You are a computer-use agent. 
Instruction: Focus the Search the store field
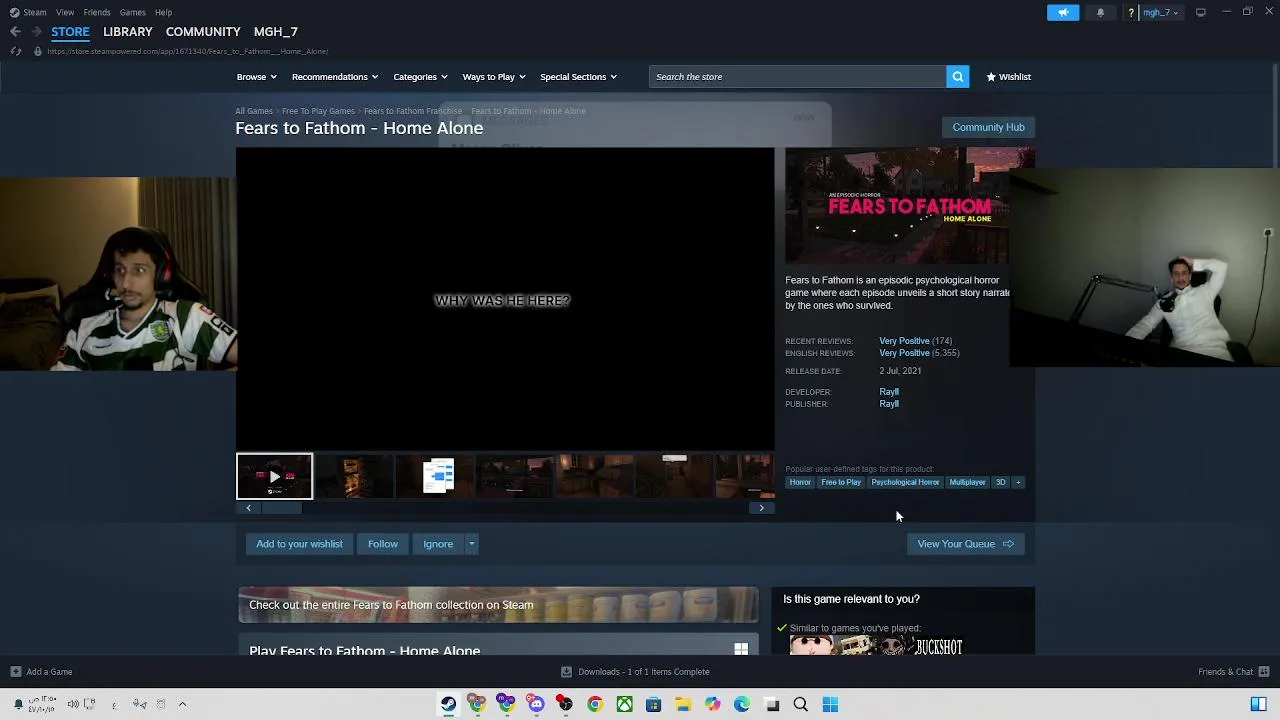[x=797, y=77]
